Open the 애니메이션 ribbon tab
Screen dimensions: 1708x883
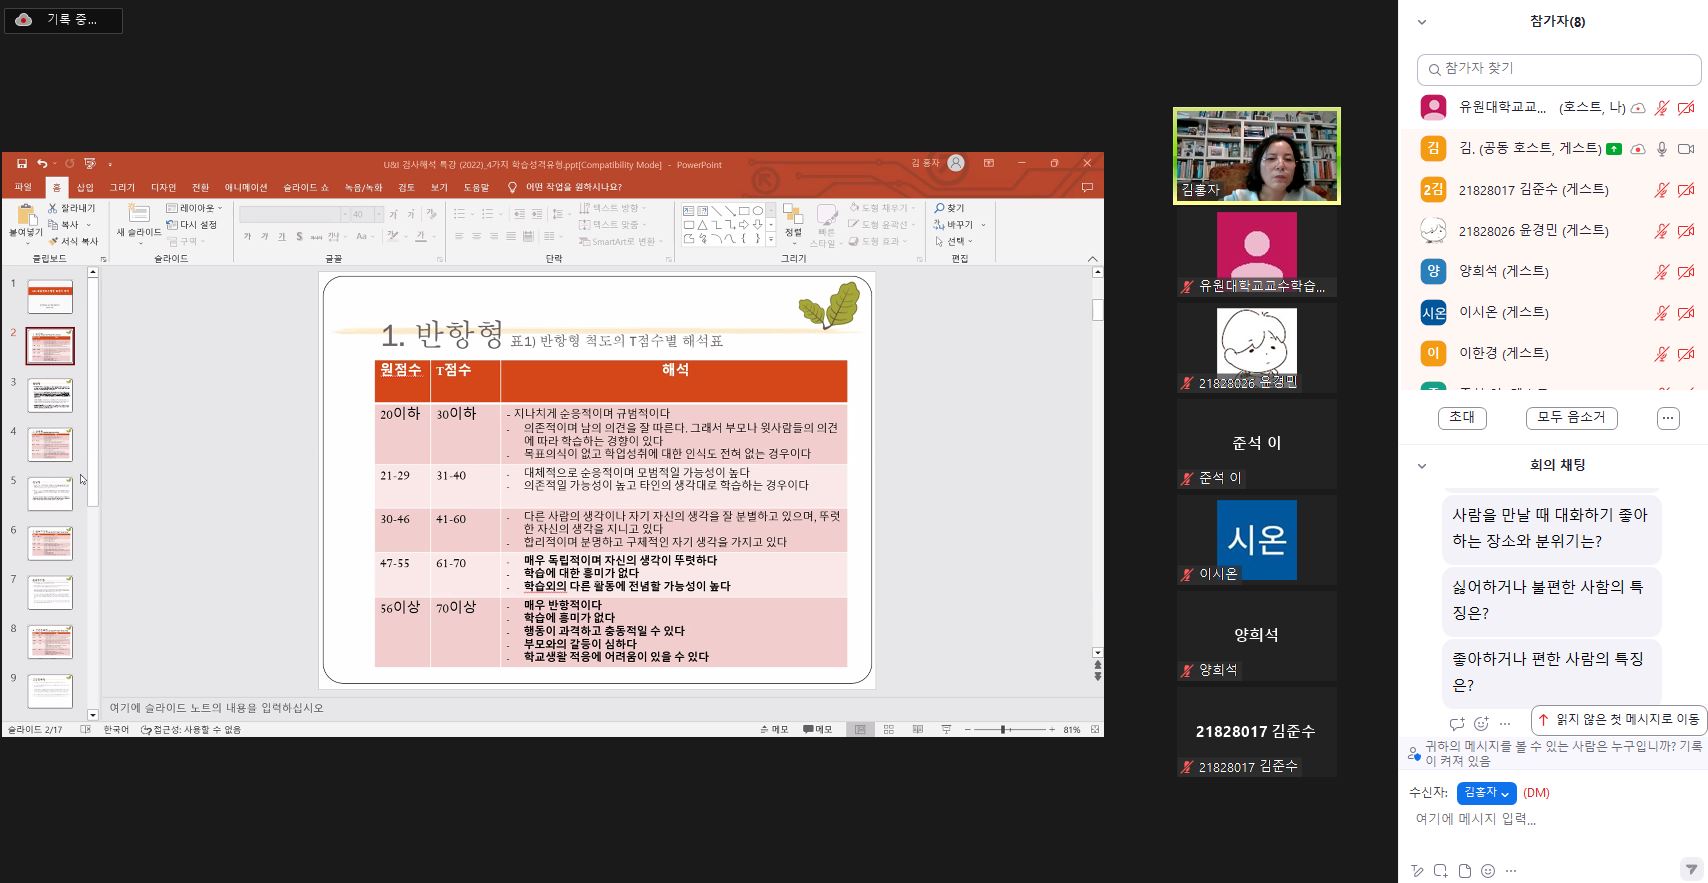pos(246,188)
